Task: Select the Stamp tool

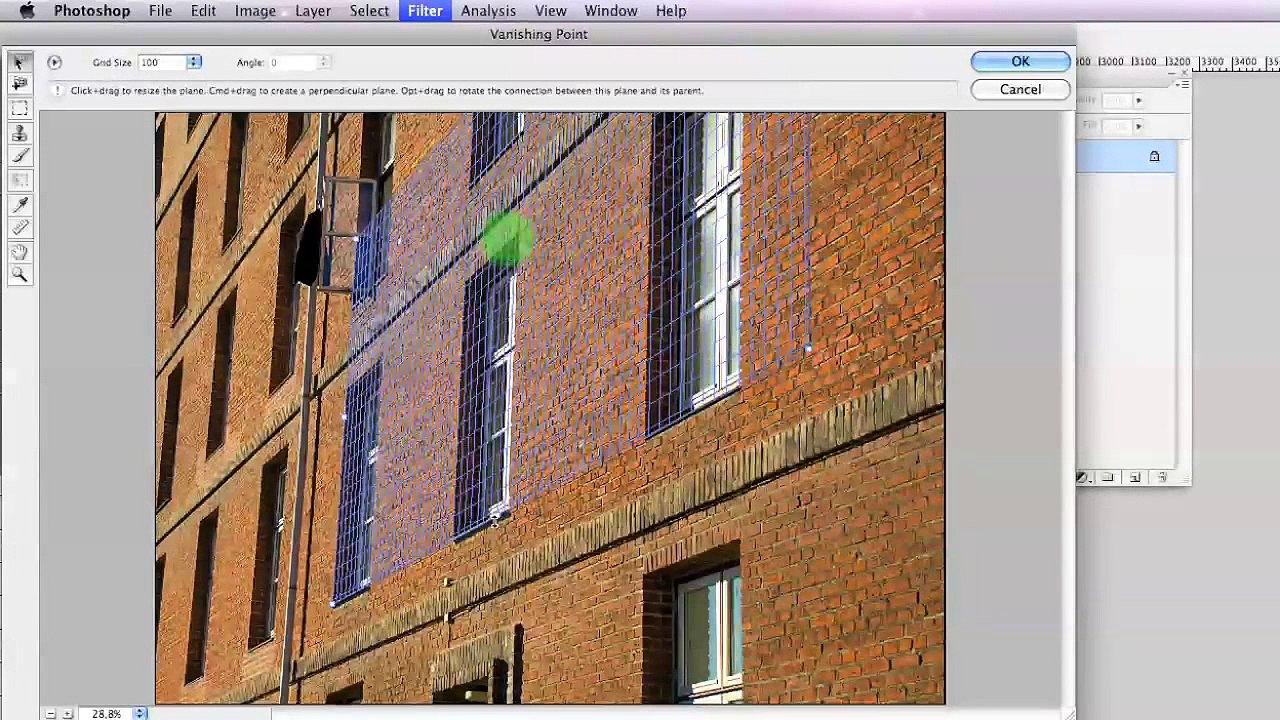Action: [19, 132]
